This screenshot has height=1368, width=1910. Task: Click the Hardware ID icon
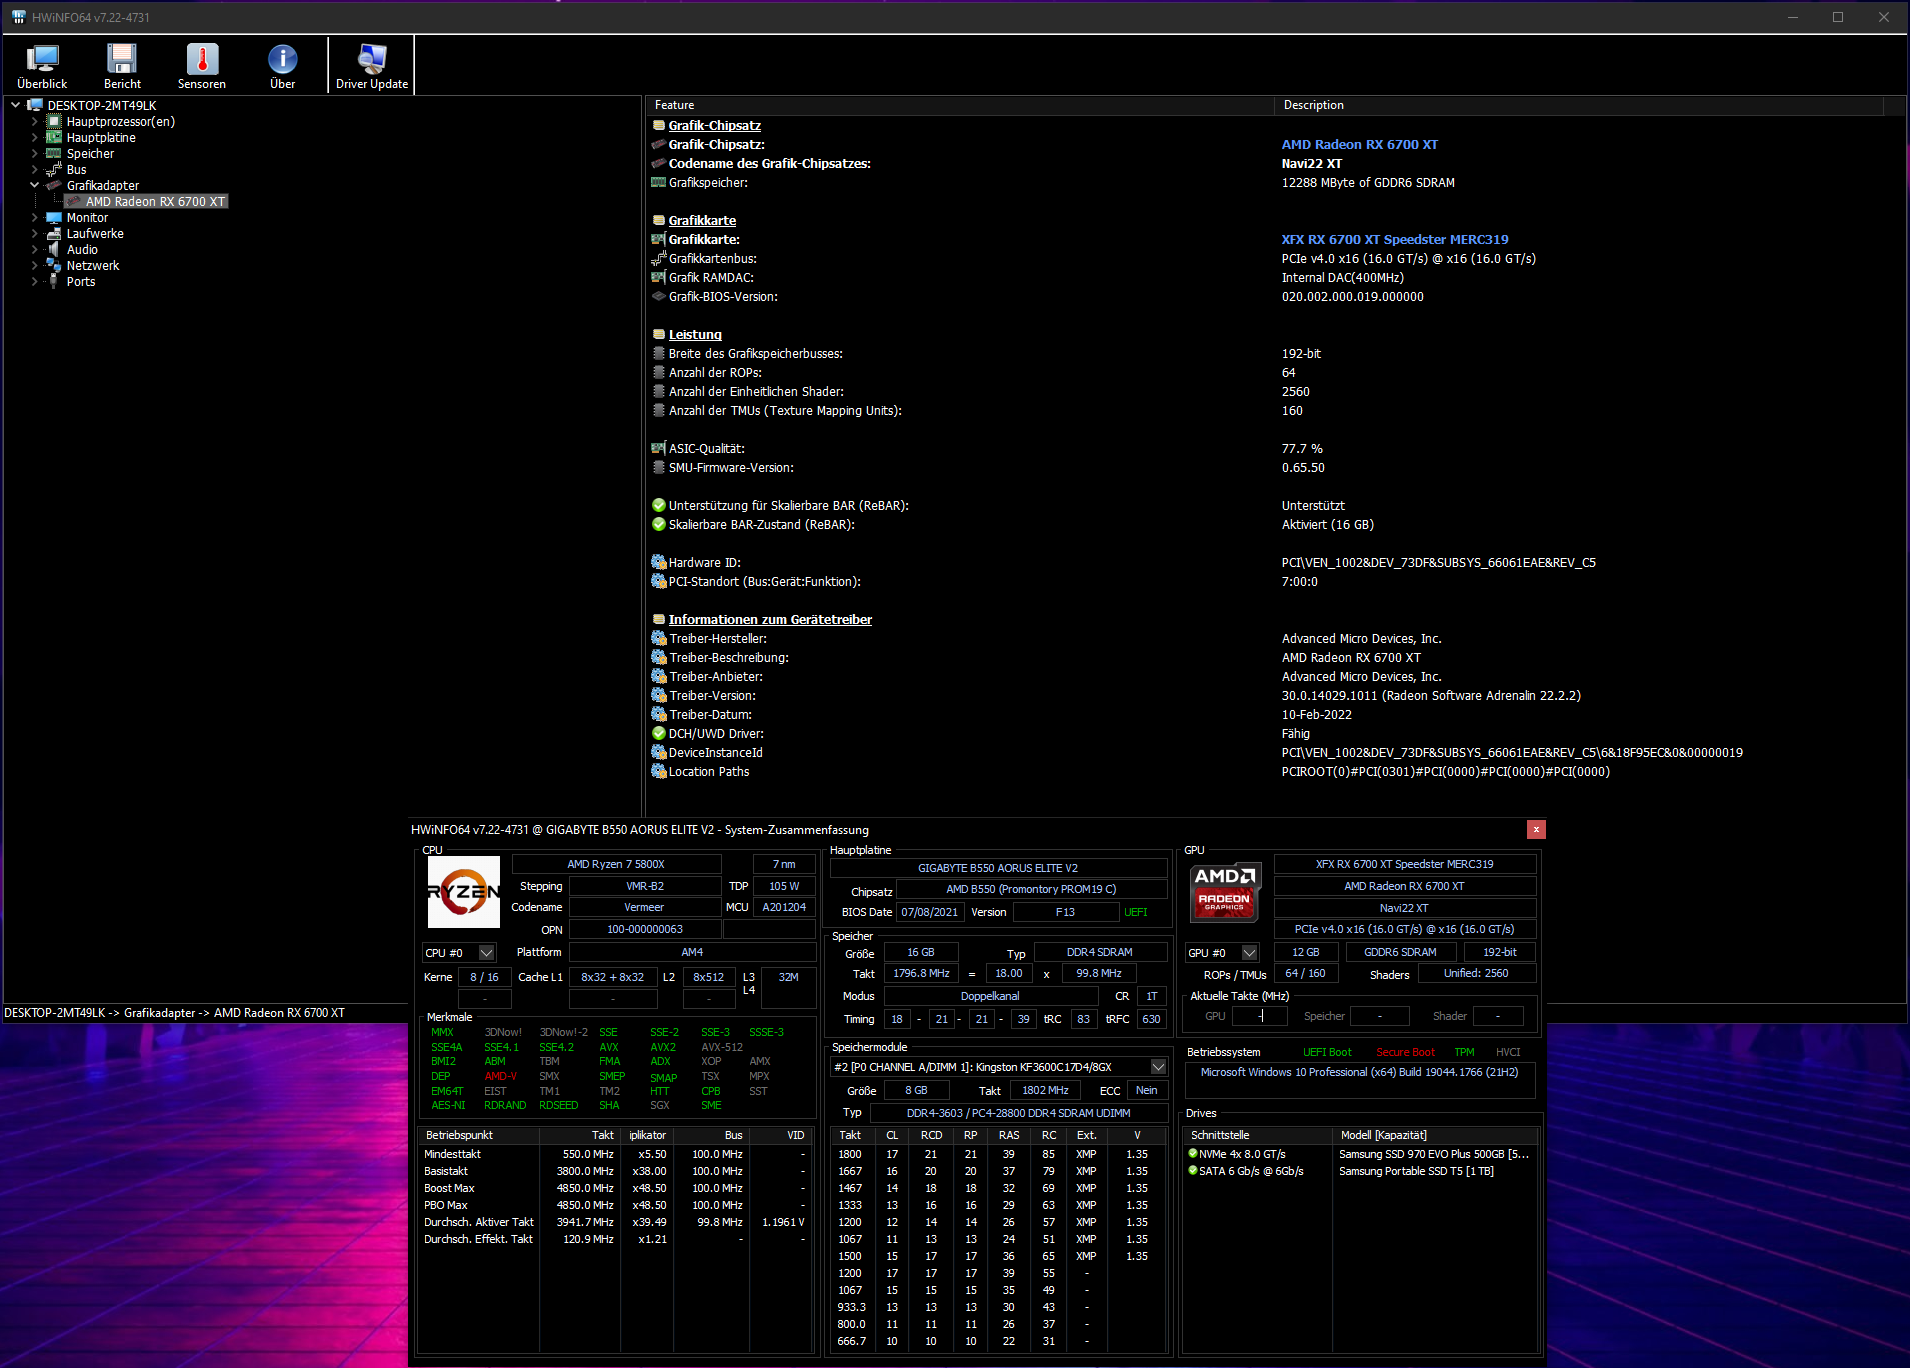[x=658, y=562]
